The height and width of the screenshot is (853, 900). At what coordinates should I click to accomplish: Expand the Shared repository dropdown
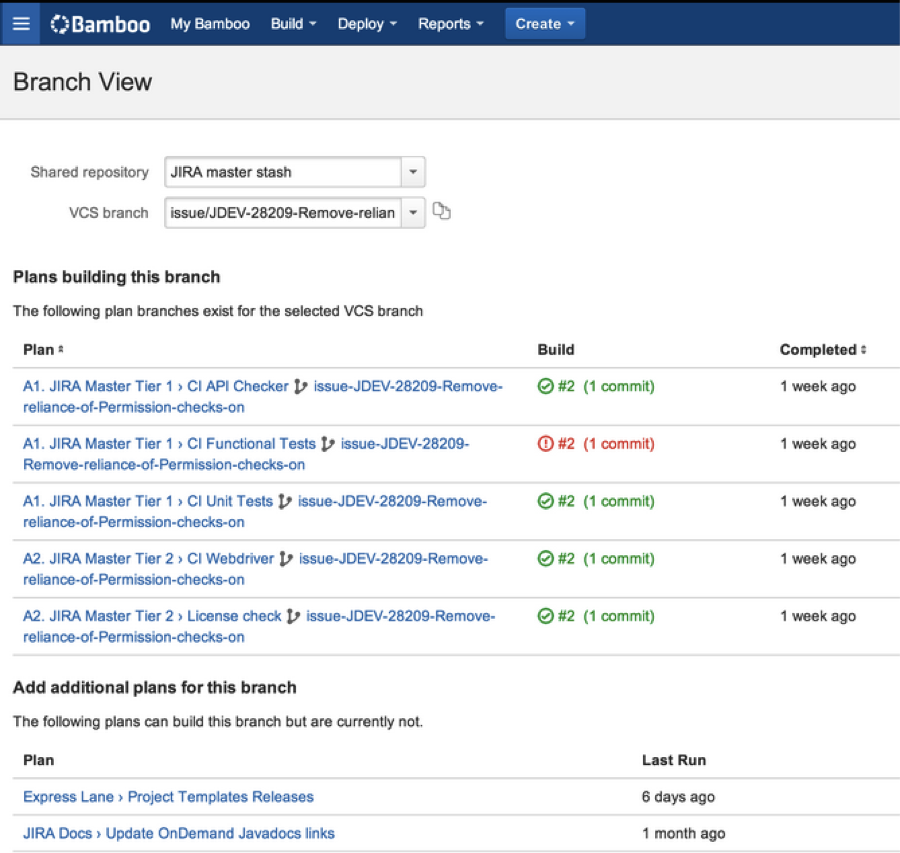413,172
